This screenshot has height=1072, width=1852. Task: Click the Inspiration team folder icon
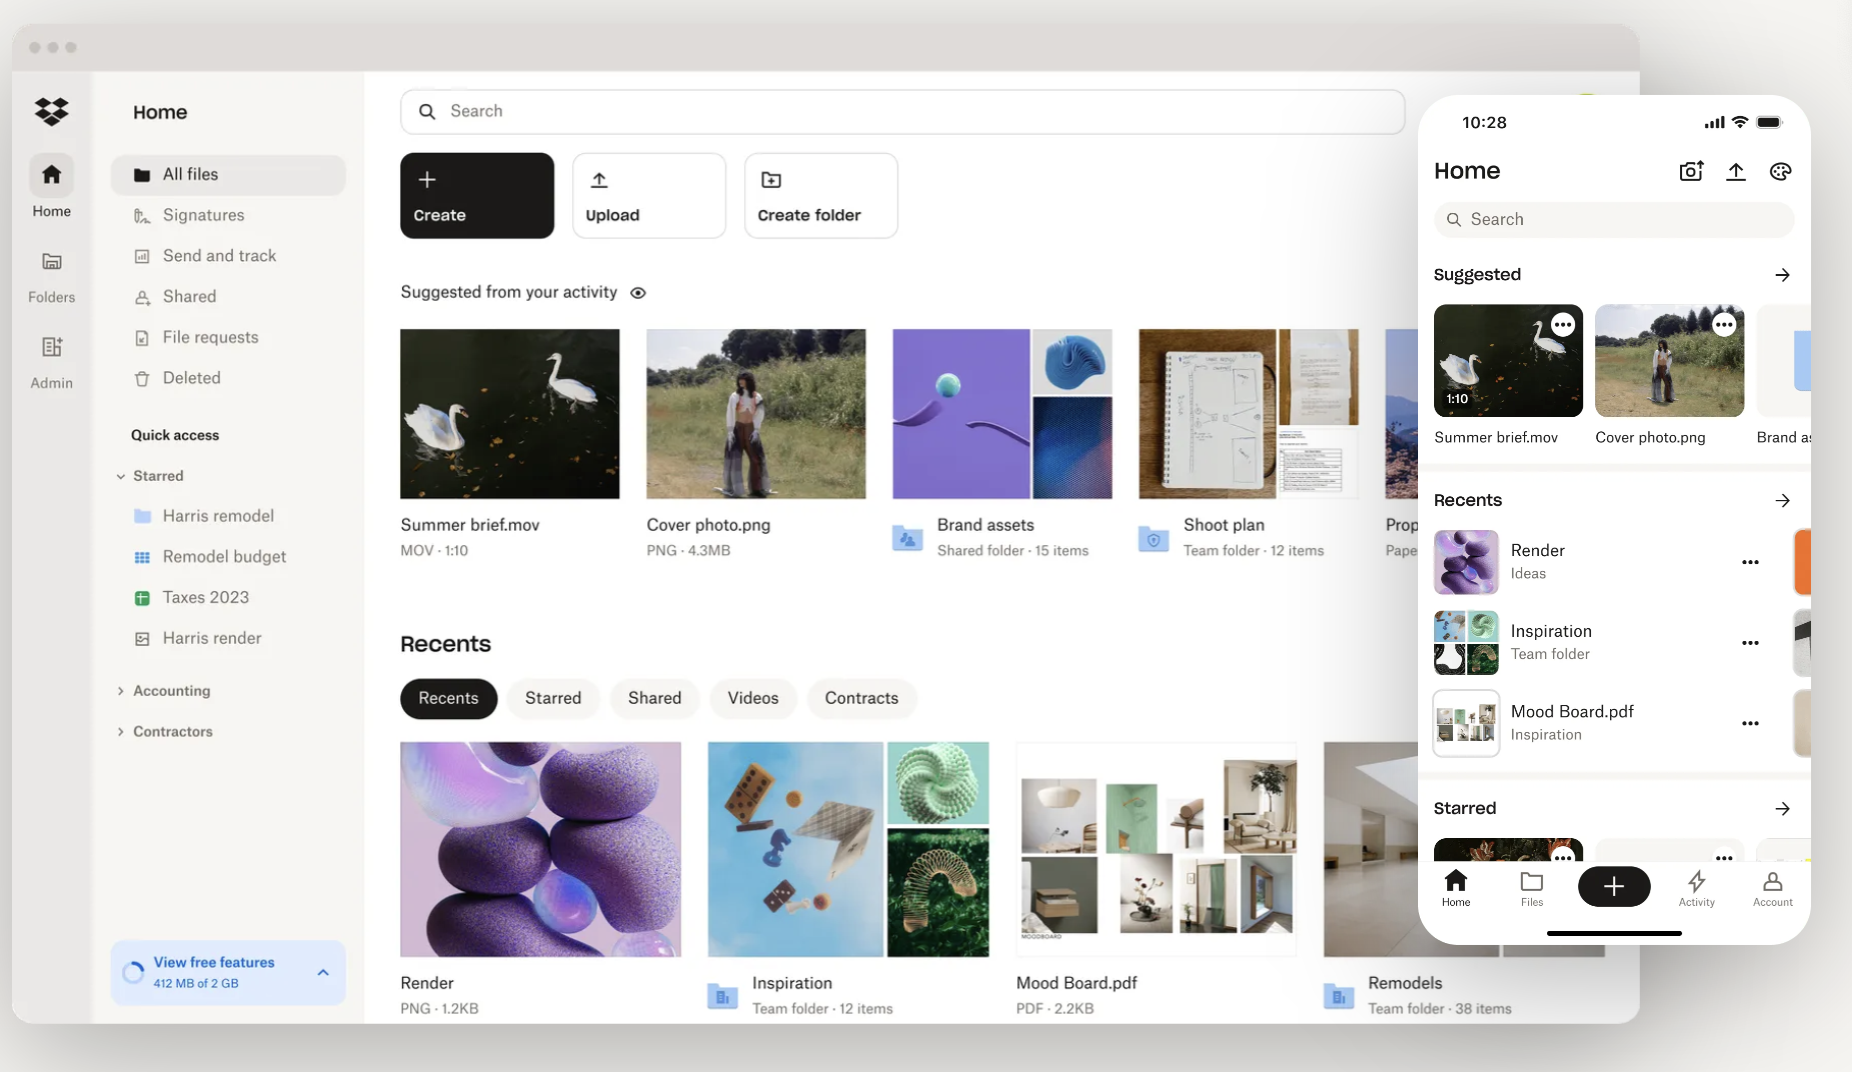point(722,997)
